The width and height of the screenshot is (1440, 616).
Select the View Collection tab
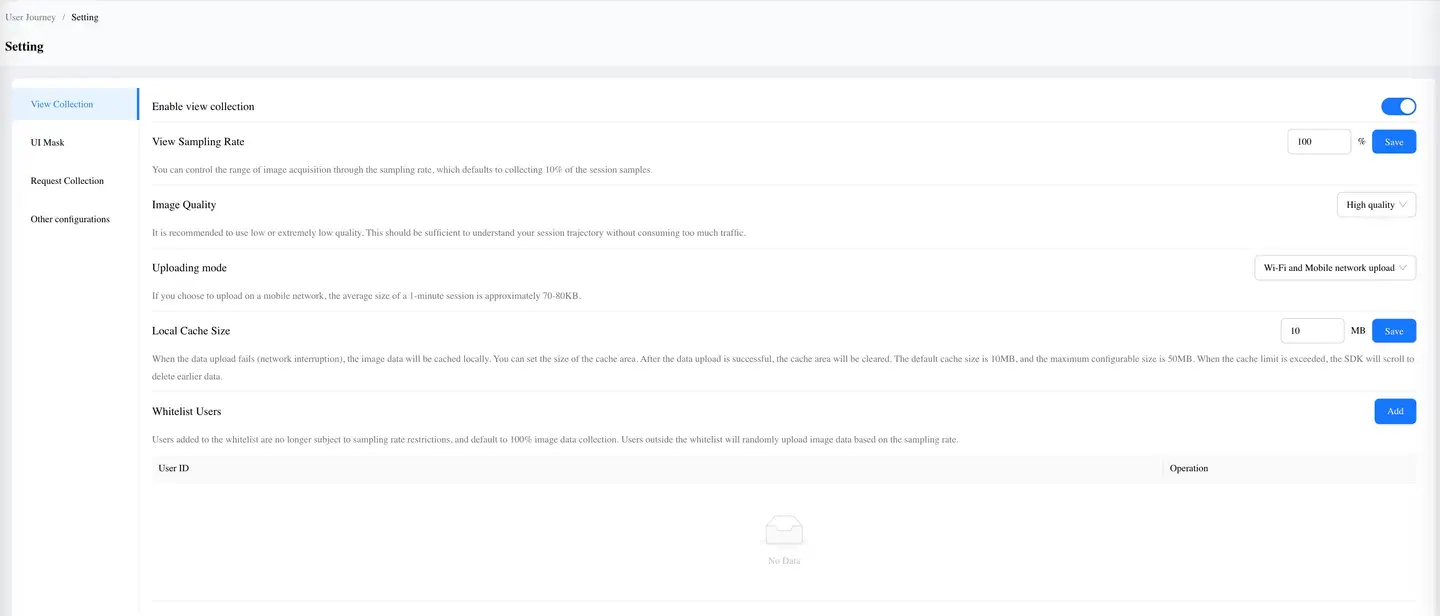coord(62,104)
